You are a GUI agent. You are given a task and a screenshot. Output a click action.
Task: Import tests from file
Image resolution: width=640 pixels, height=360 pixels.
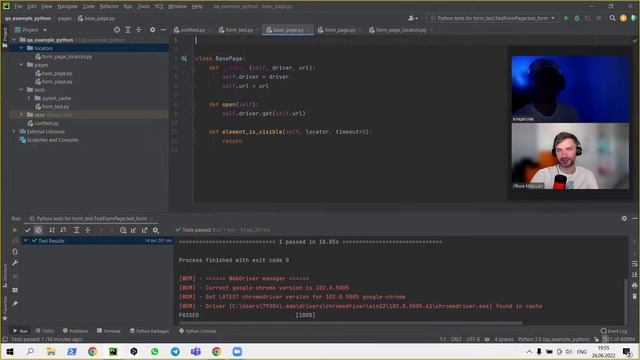click(x=133, y=230)
